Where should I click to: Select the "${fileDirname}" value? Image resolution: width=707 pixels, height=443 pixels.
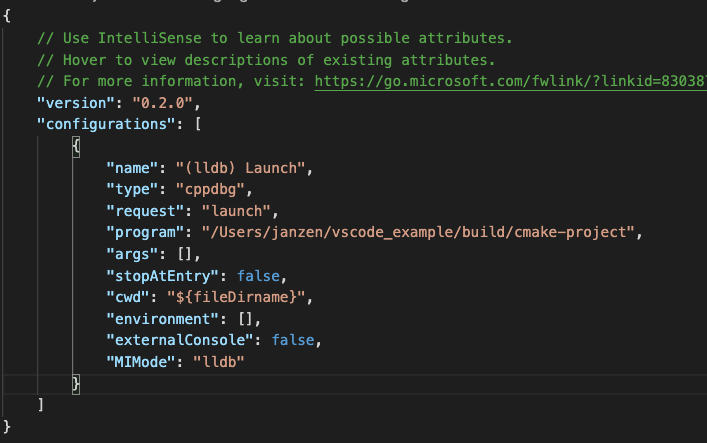[236, 297]
